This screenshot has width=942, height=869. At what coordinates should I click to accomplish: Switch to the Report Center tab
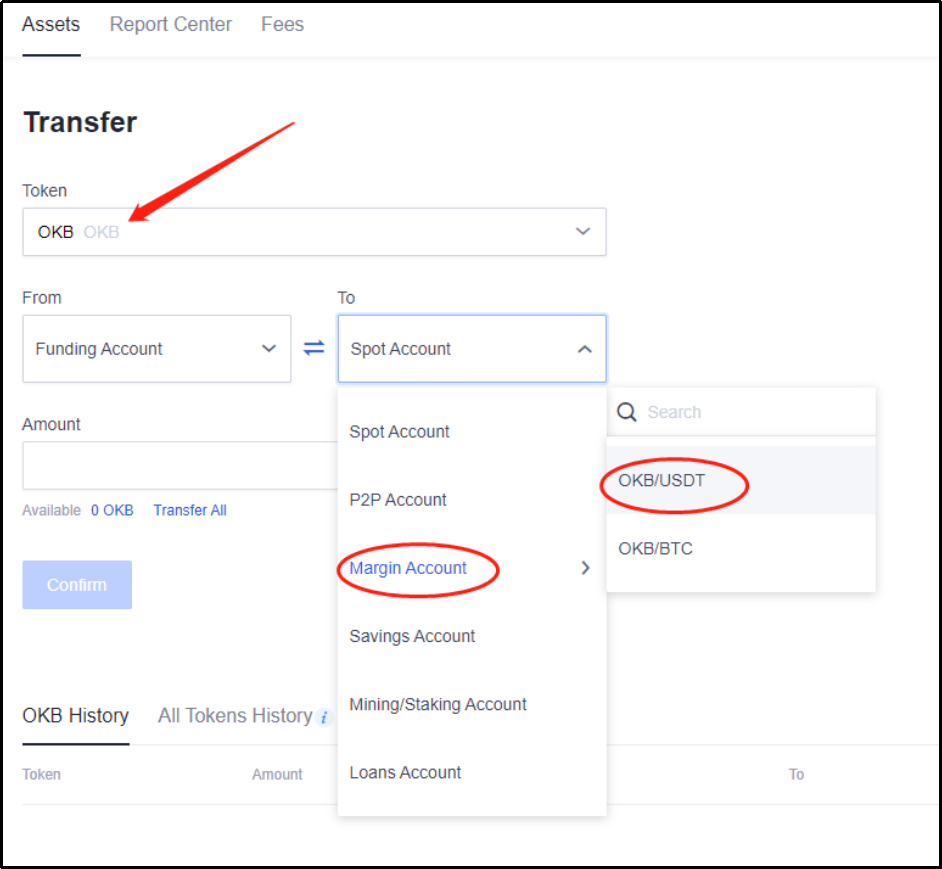171,24
